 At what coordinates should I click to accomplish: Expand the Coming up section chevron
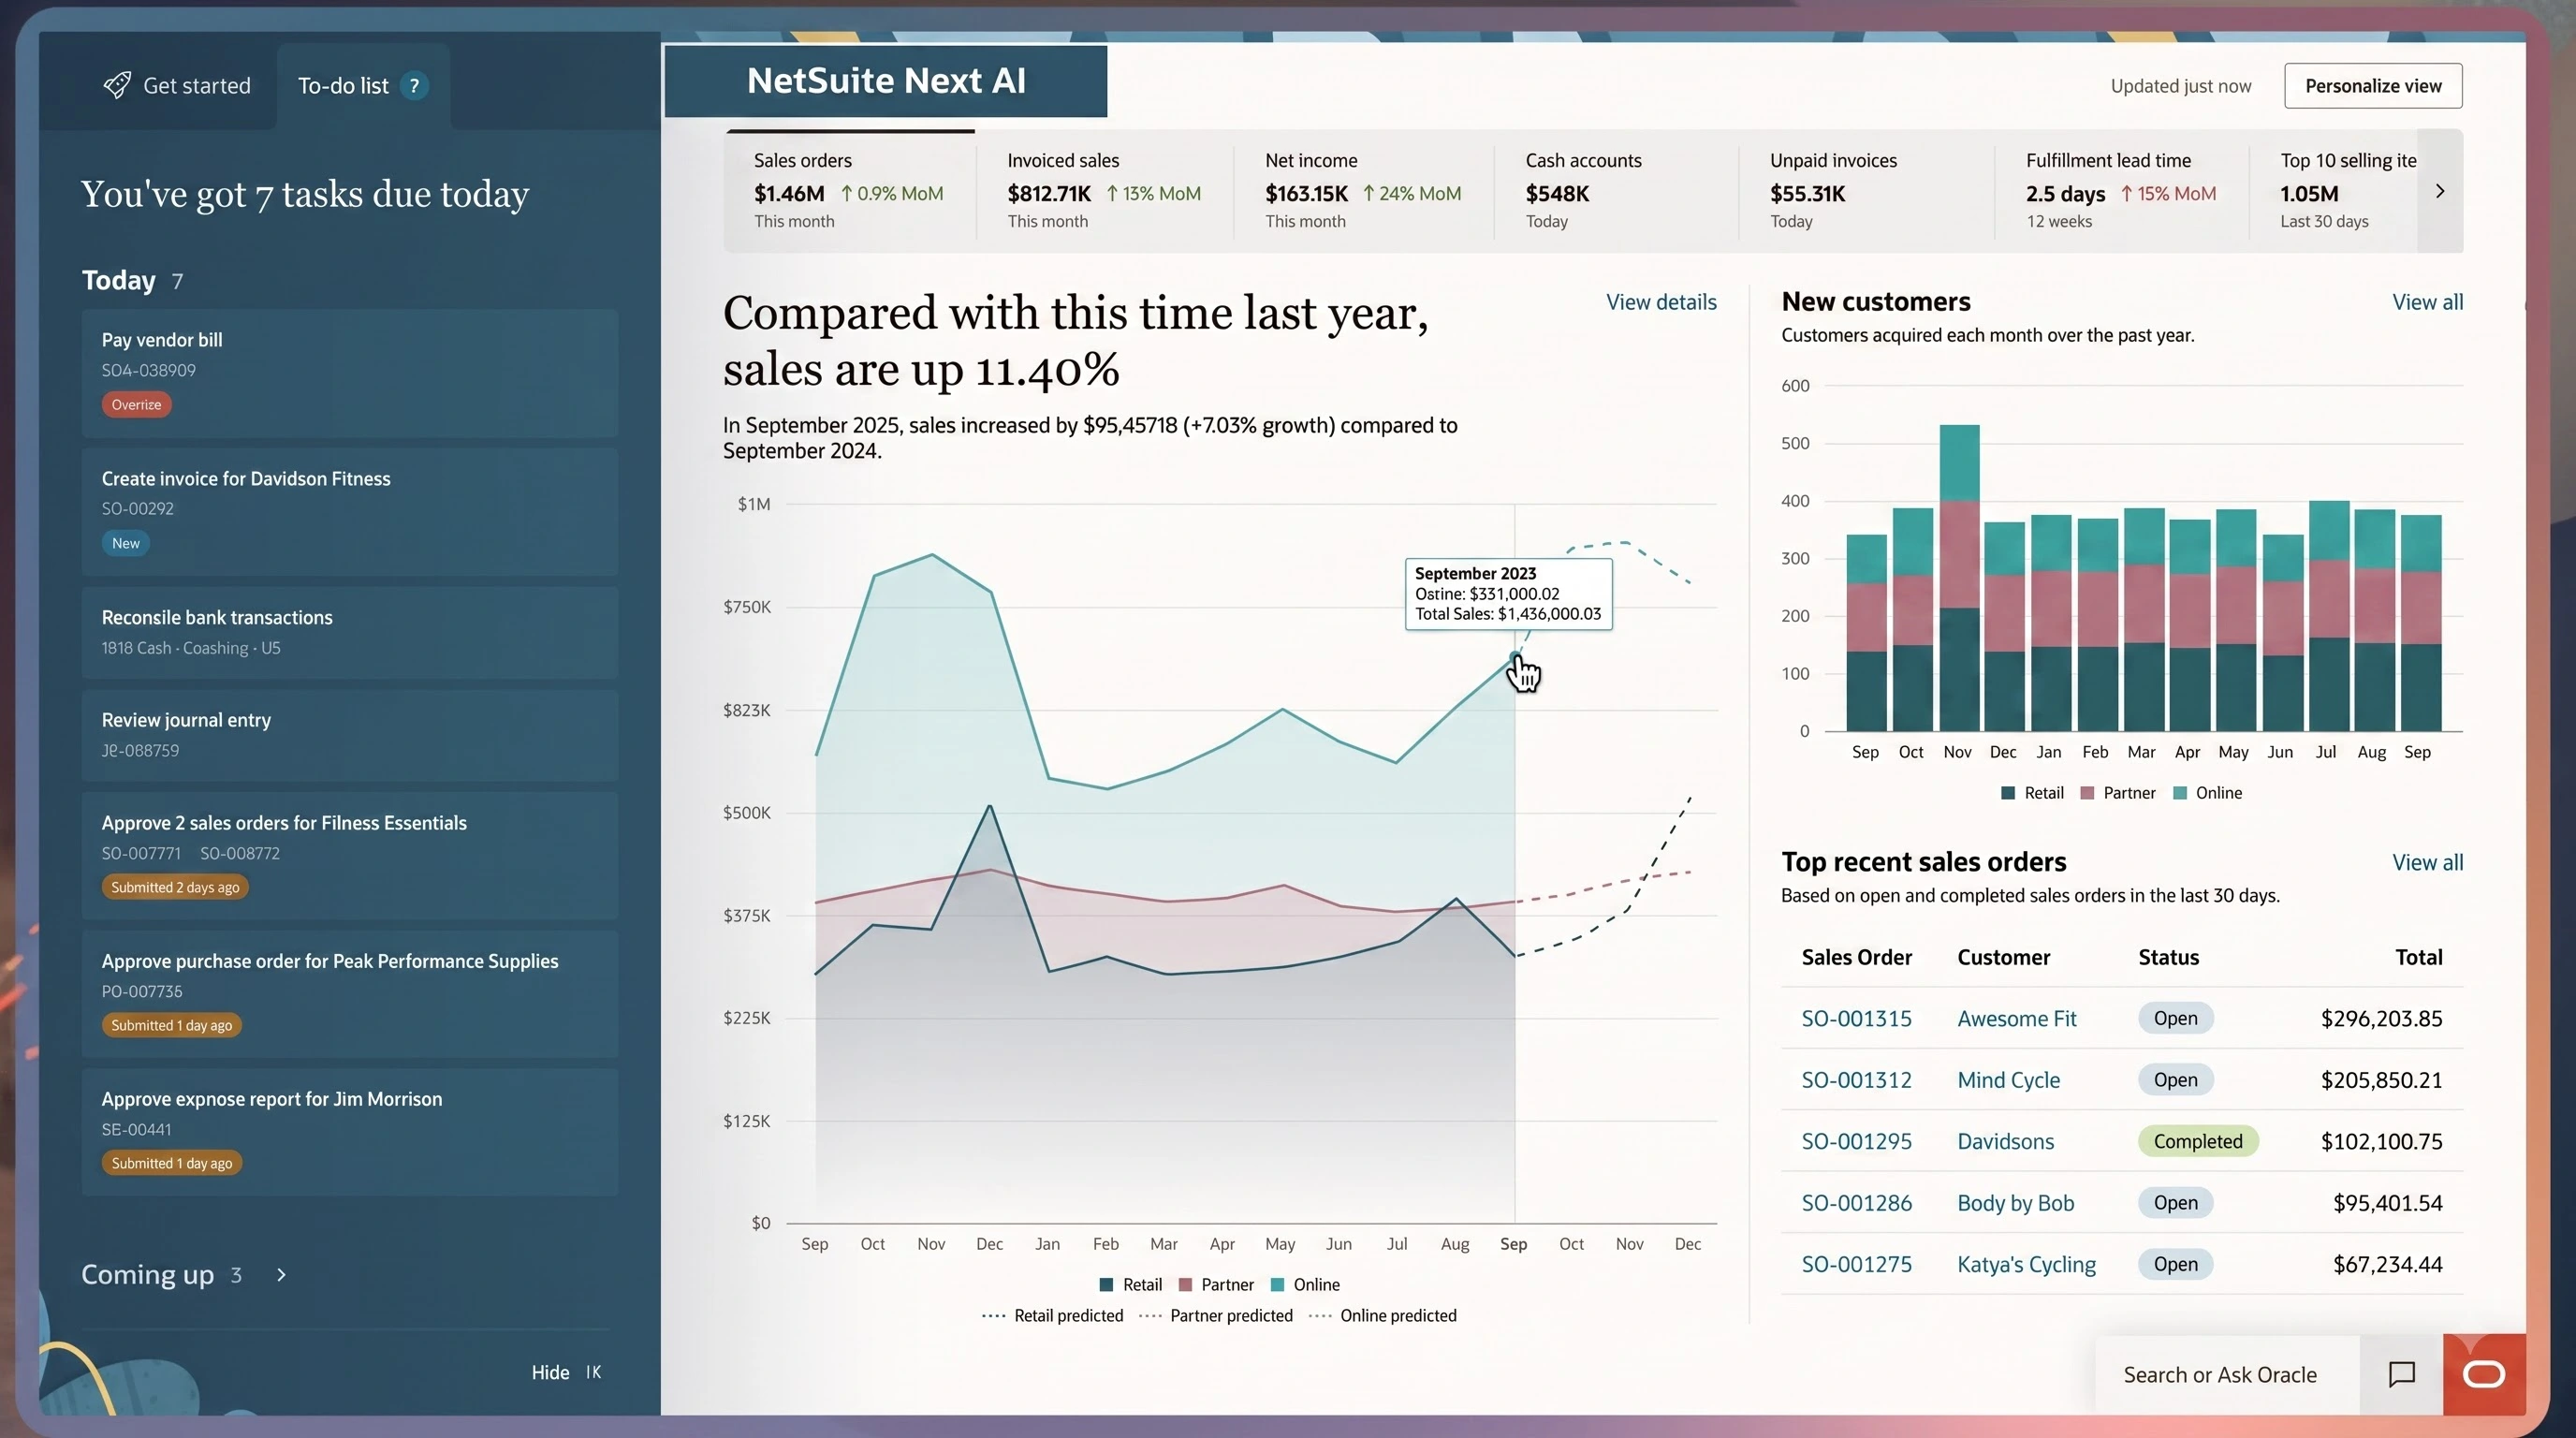[281, 1275]
